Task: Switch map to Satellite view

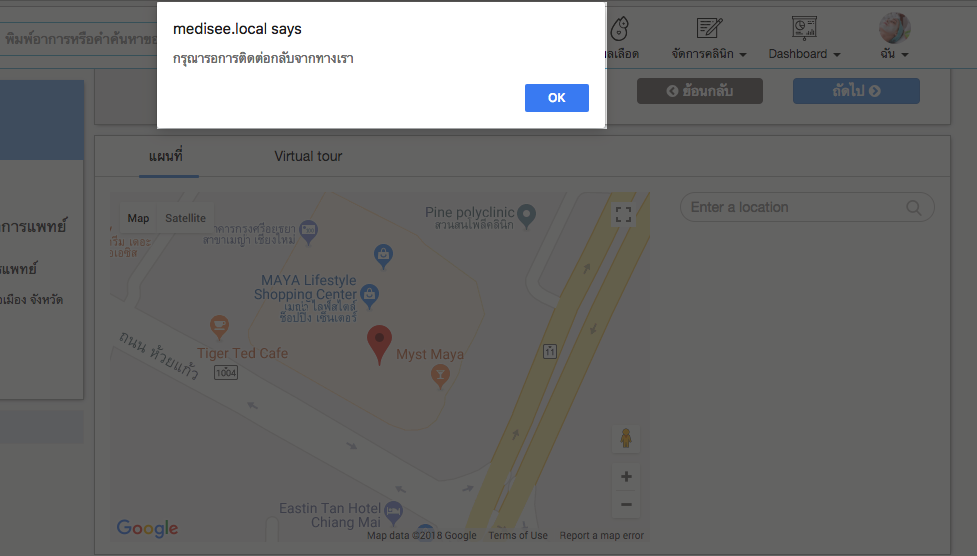Action: pyautogui.click(x=185, y=218)
